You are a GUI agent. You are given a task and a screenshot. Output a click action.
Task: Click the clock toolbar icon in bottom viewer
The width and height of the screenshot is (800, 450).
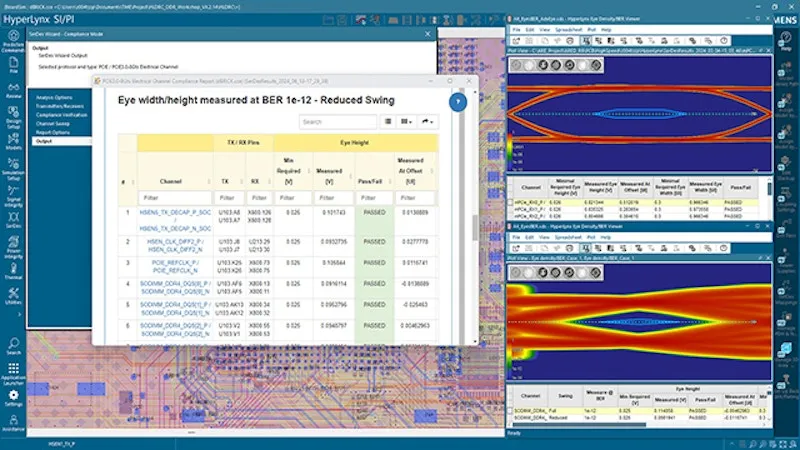point(723,248)
